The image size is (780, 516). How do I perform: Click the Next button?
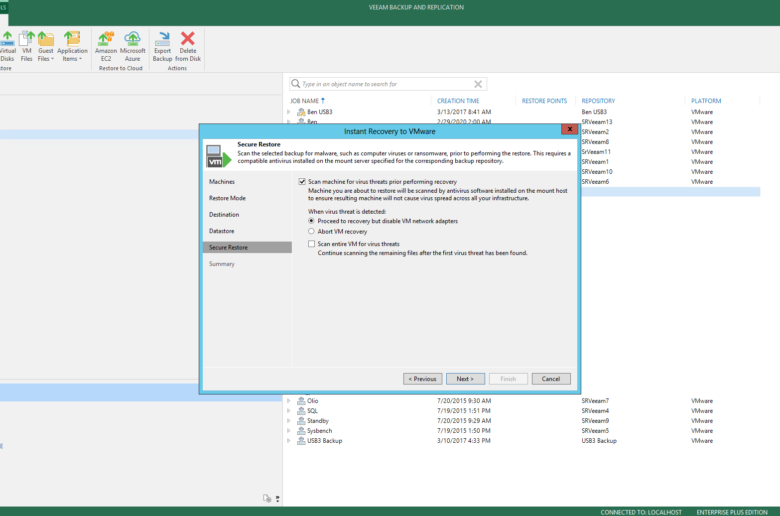point(466,379)
